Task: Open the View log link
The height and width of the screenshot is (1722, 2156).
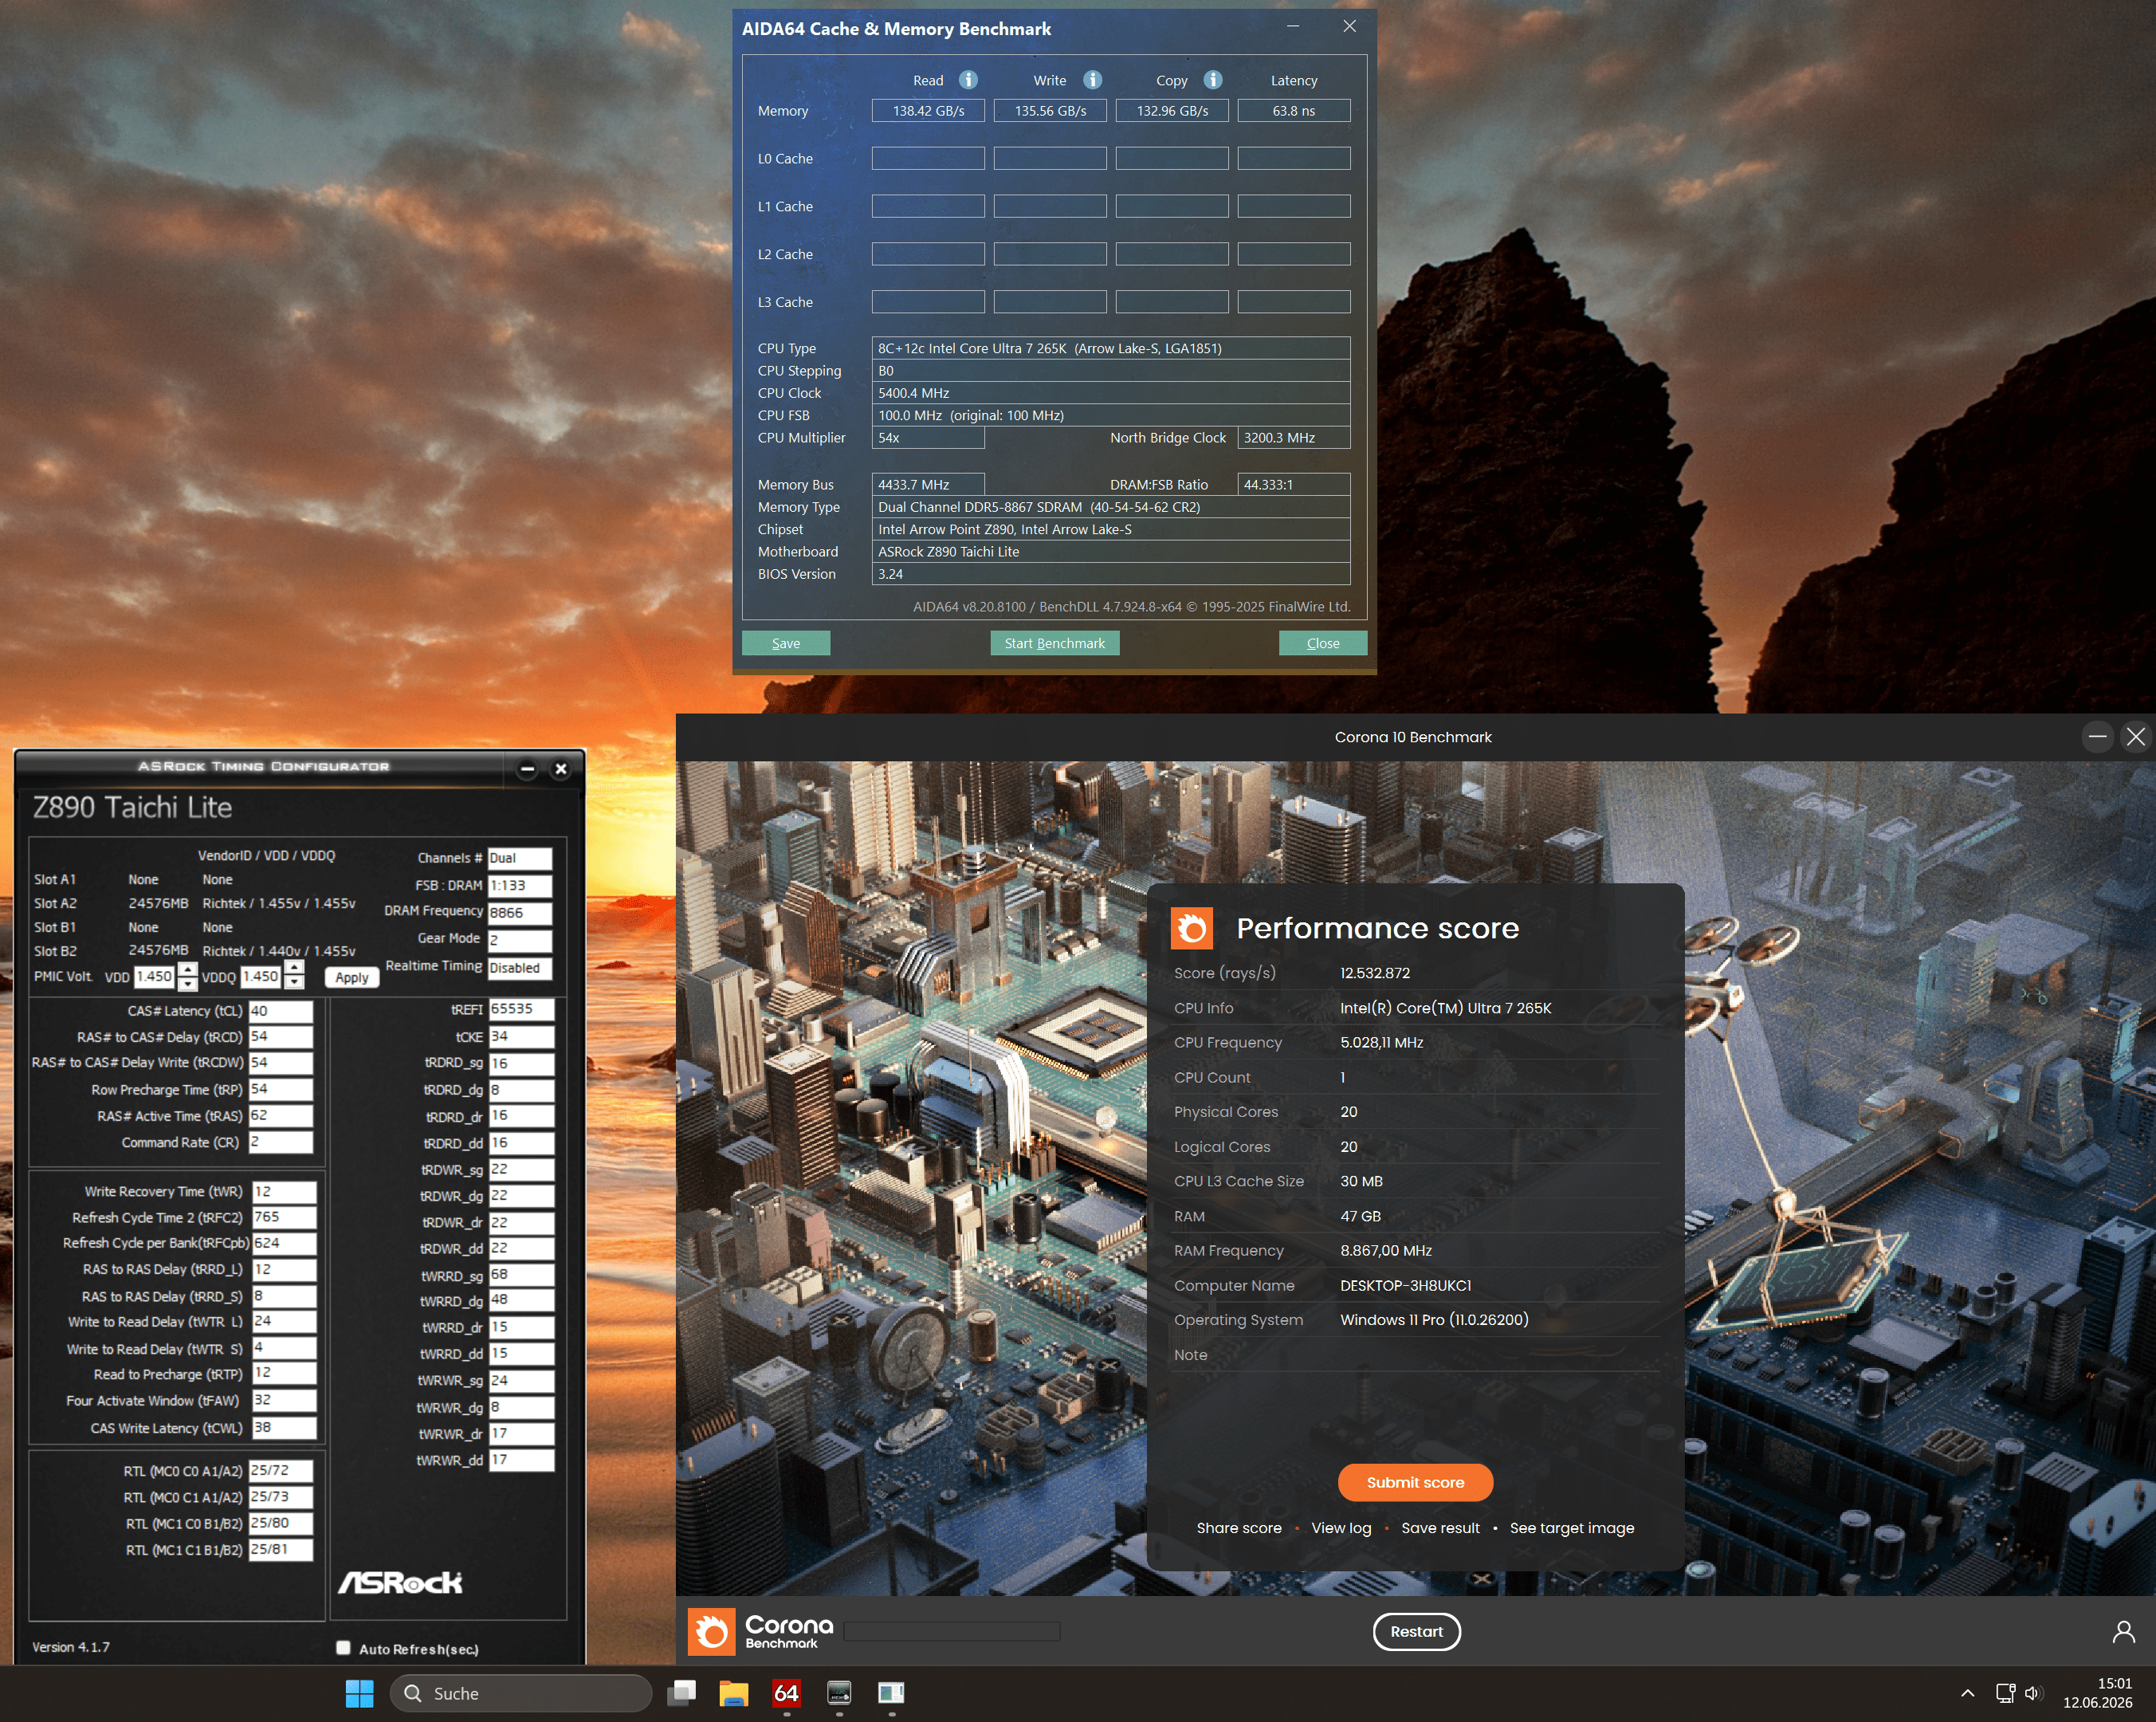Action: click(x=1341, y=1528)
